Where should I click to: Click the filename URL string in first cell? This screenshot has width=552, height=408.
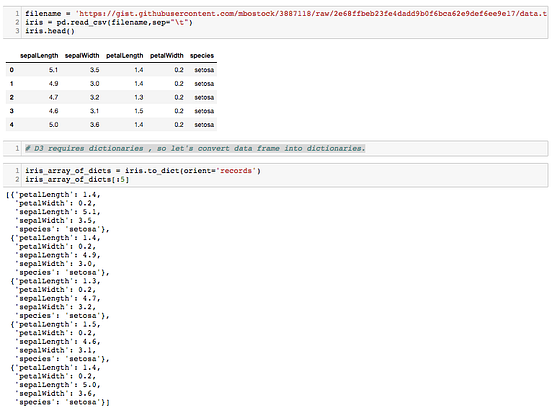click(312, 14)
